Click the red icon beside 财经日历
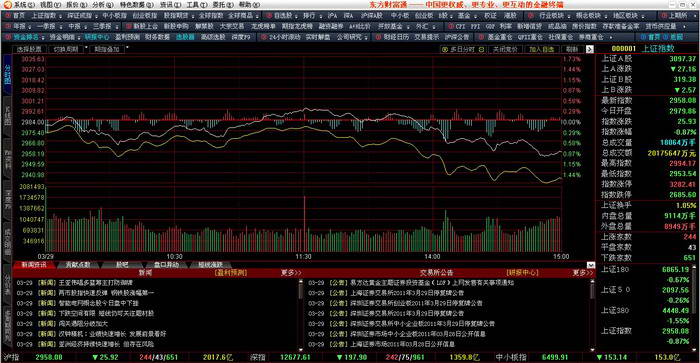Screen dimensions: 700x363 tap(378, 37)
